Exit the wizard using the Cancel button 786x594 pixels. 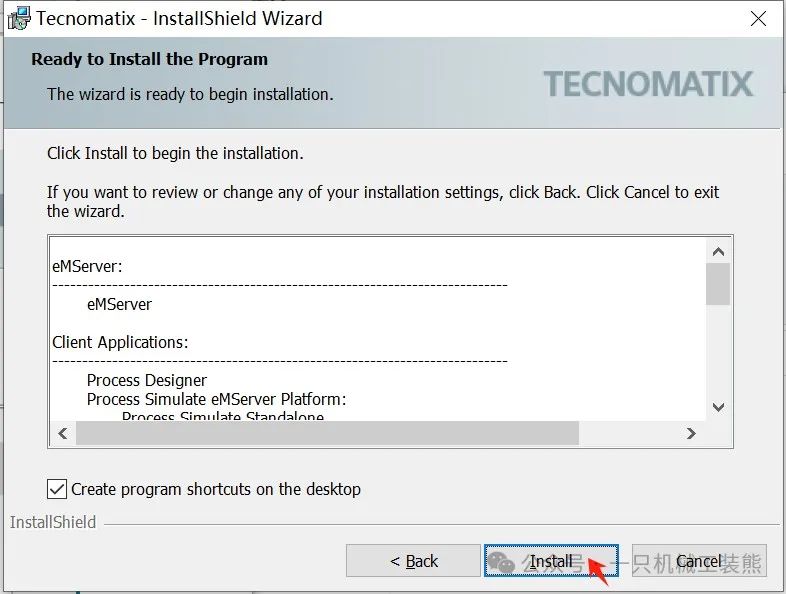[x=698, y=561]
